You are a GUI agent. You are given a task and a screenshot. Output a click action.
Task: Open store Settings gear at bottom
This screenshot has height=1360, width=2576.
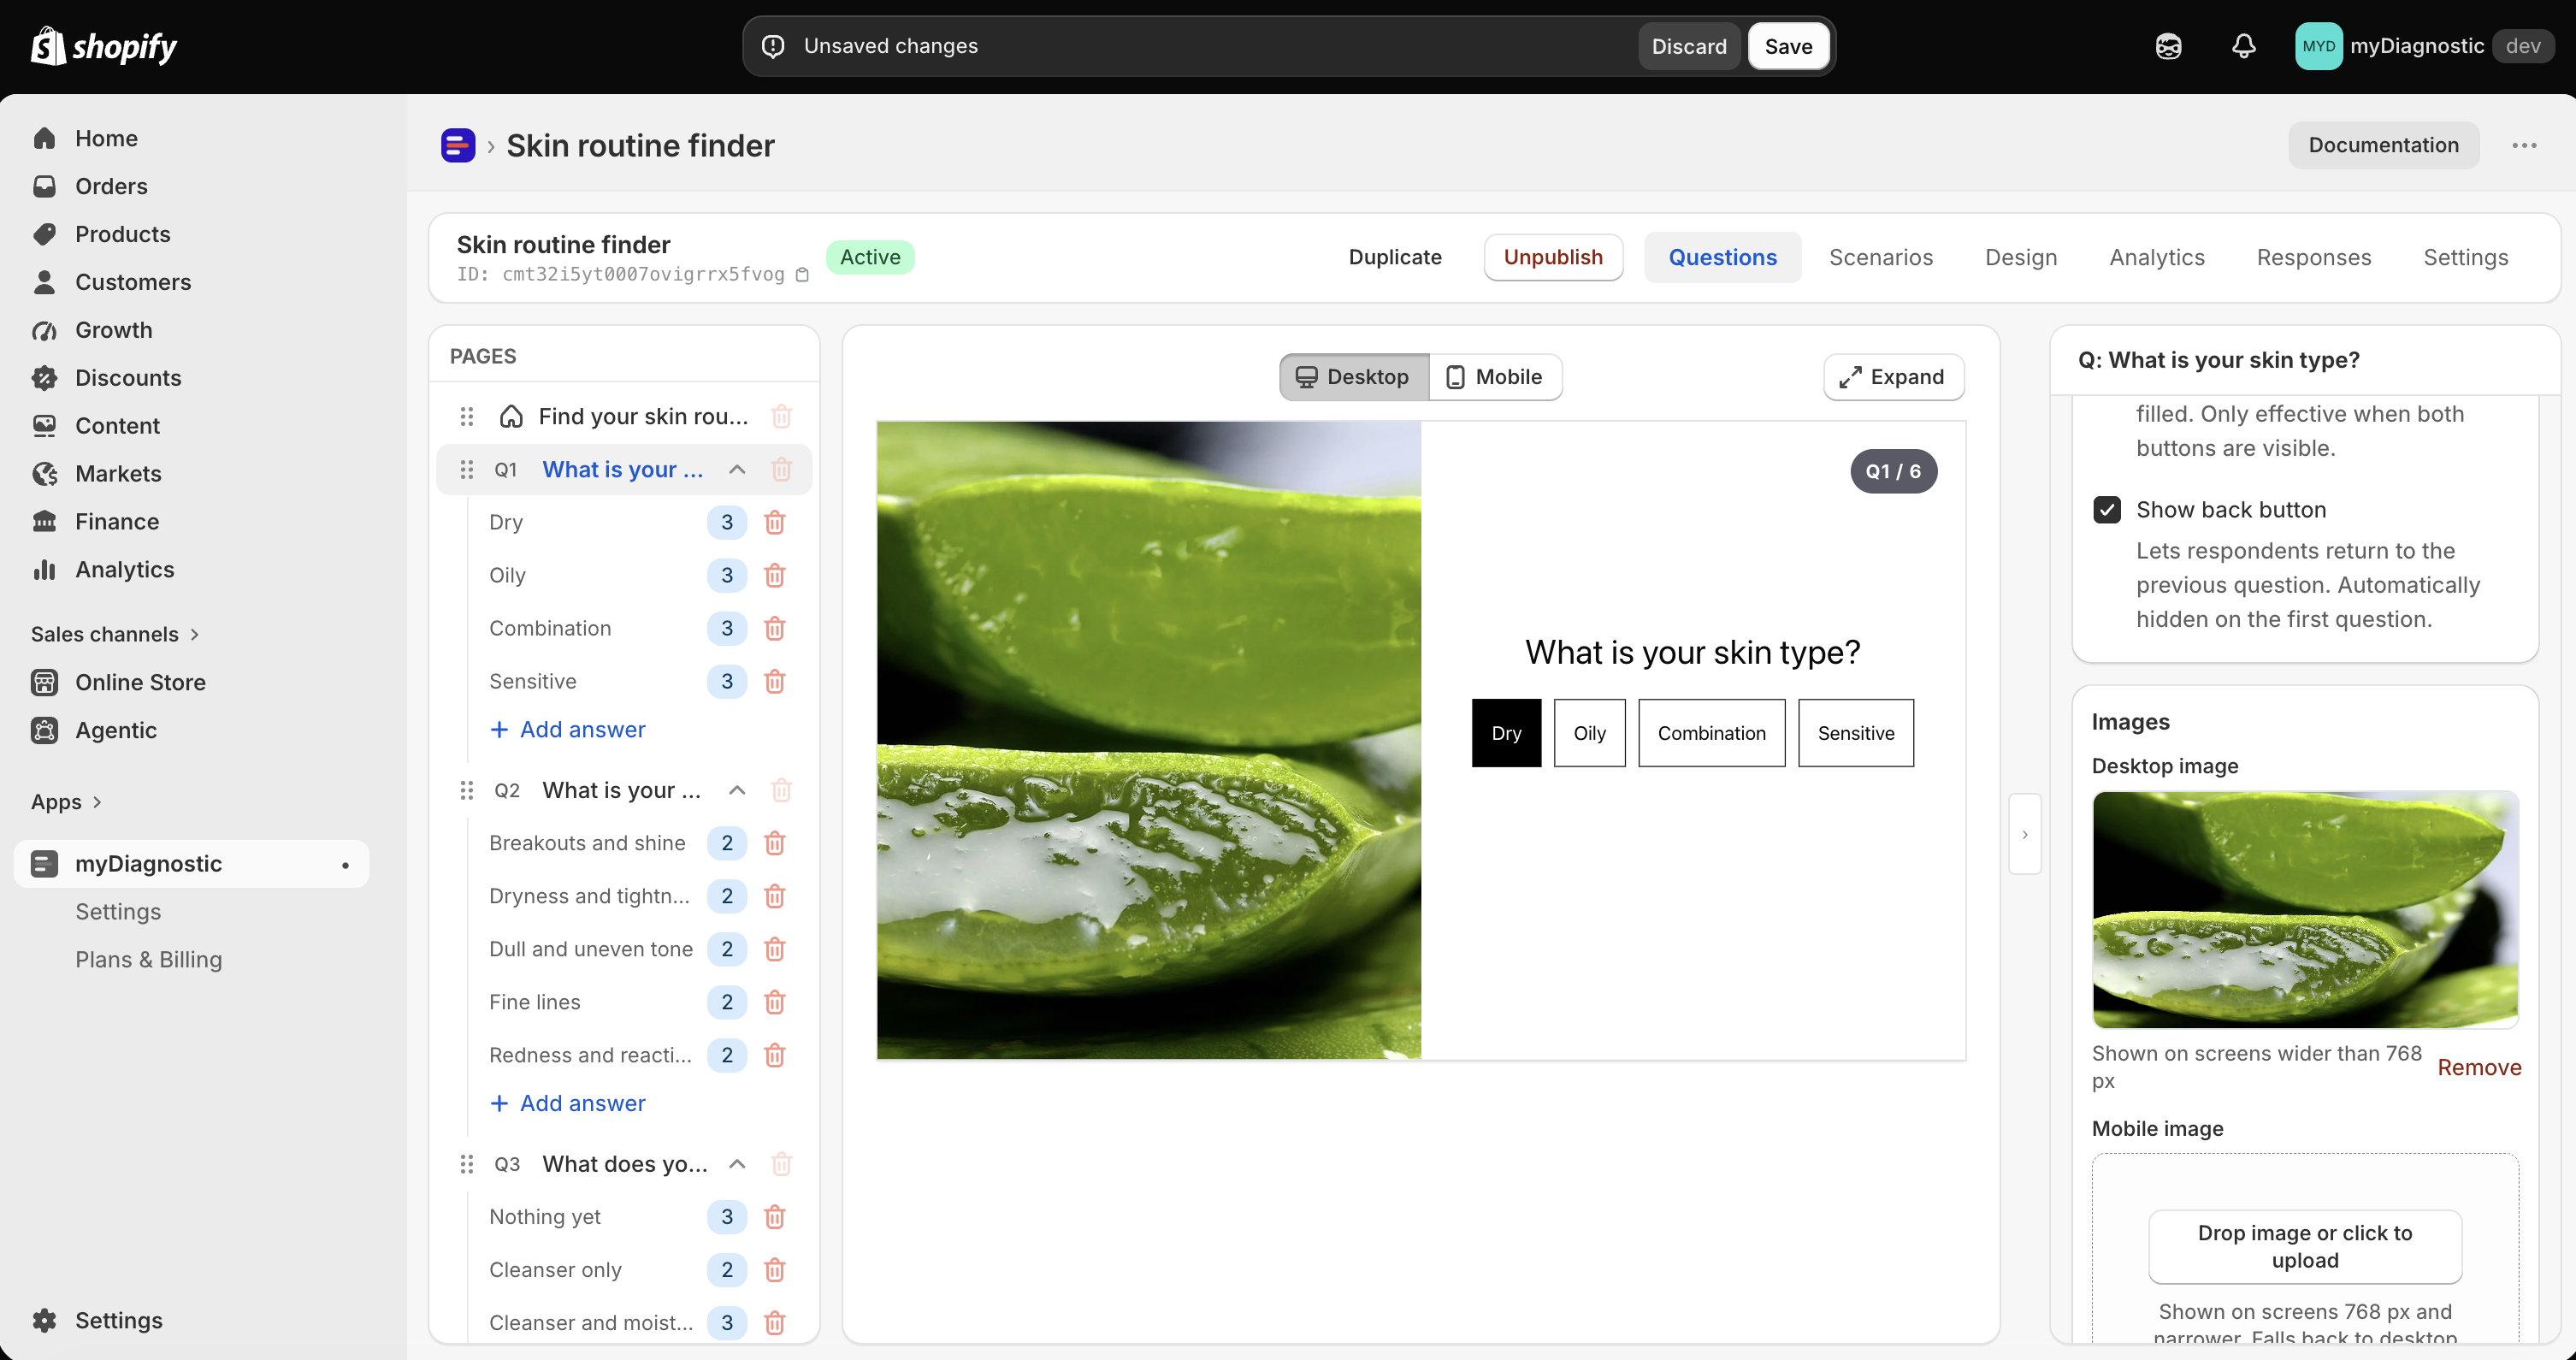click(x=97, y=1320)
